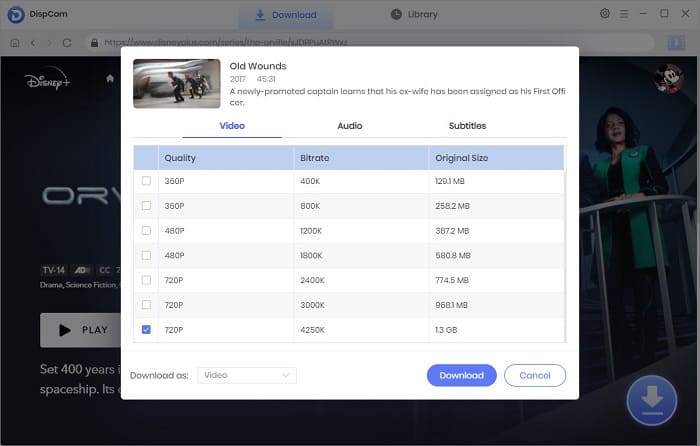Click the blue Download button

[462, 375]
